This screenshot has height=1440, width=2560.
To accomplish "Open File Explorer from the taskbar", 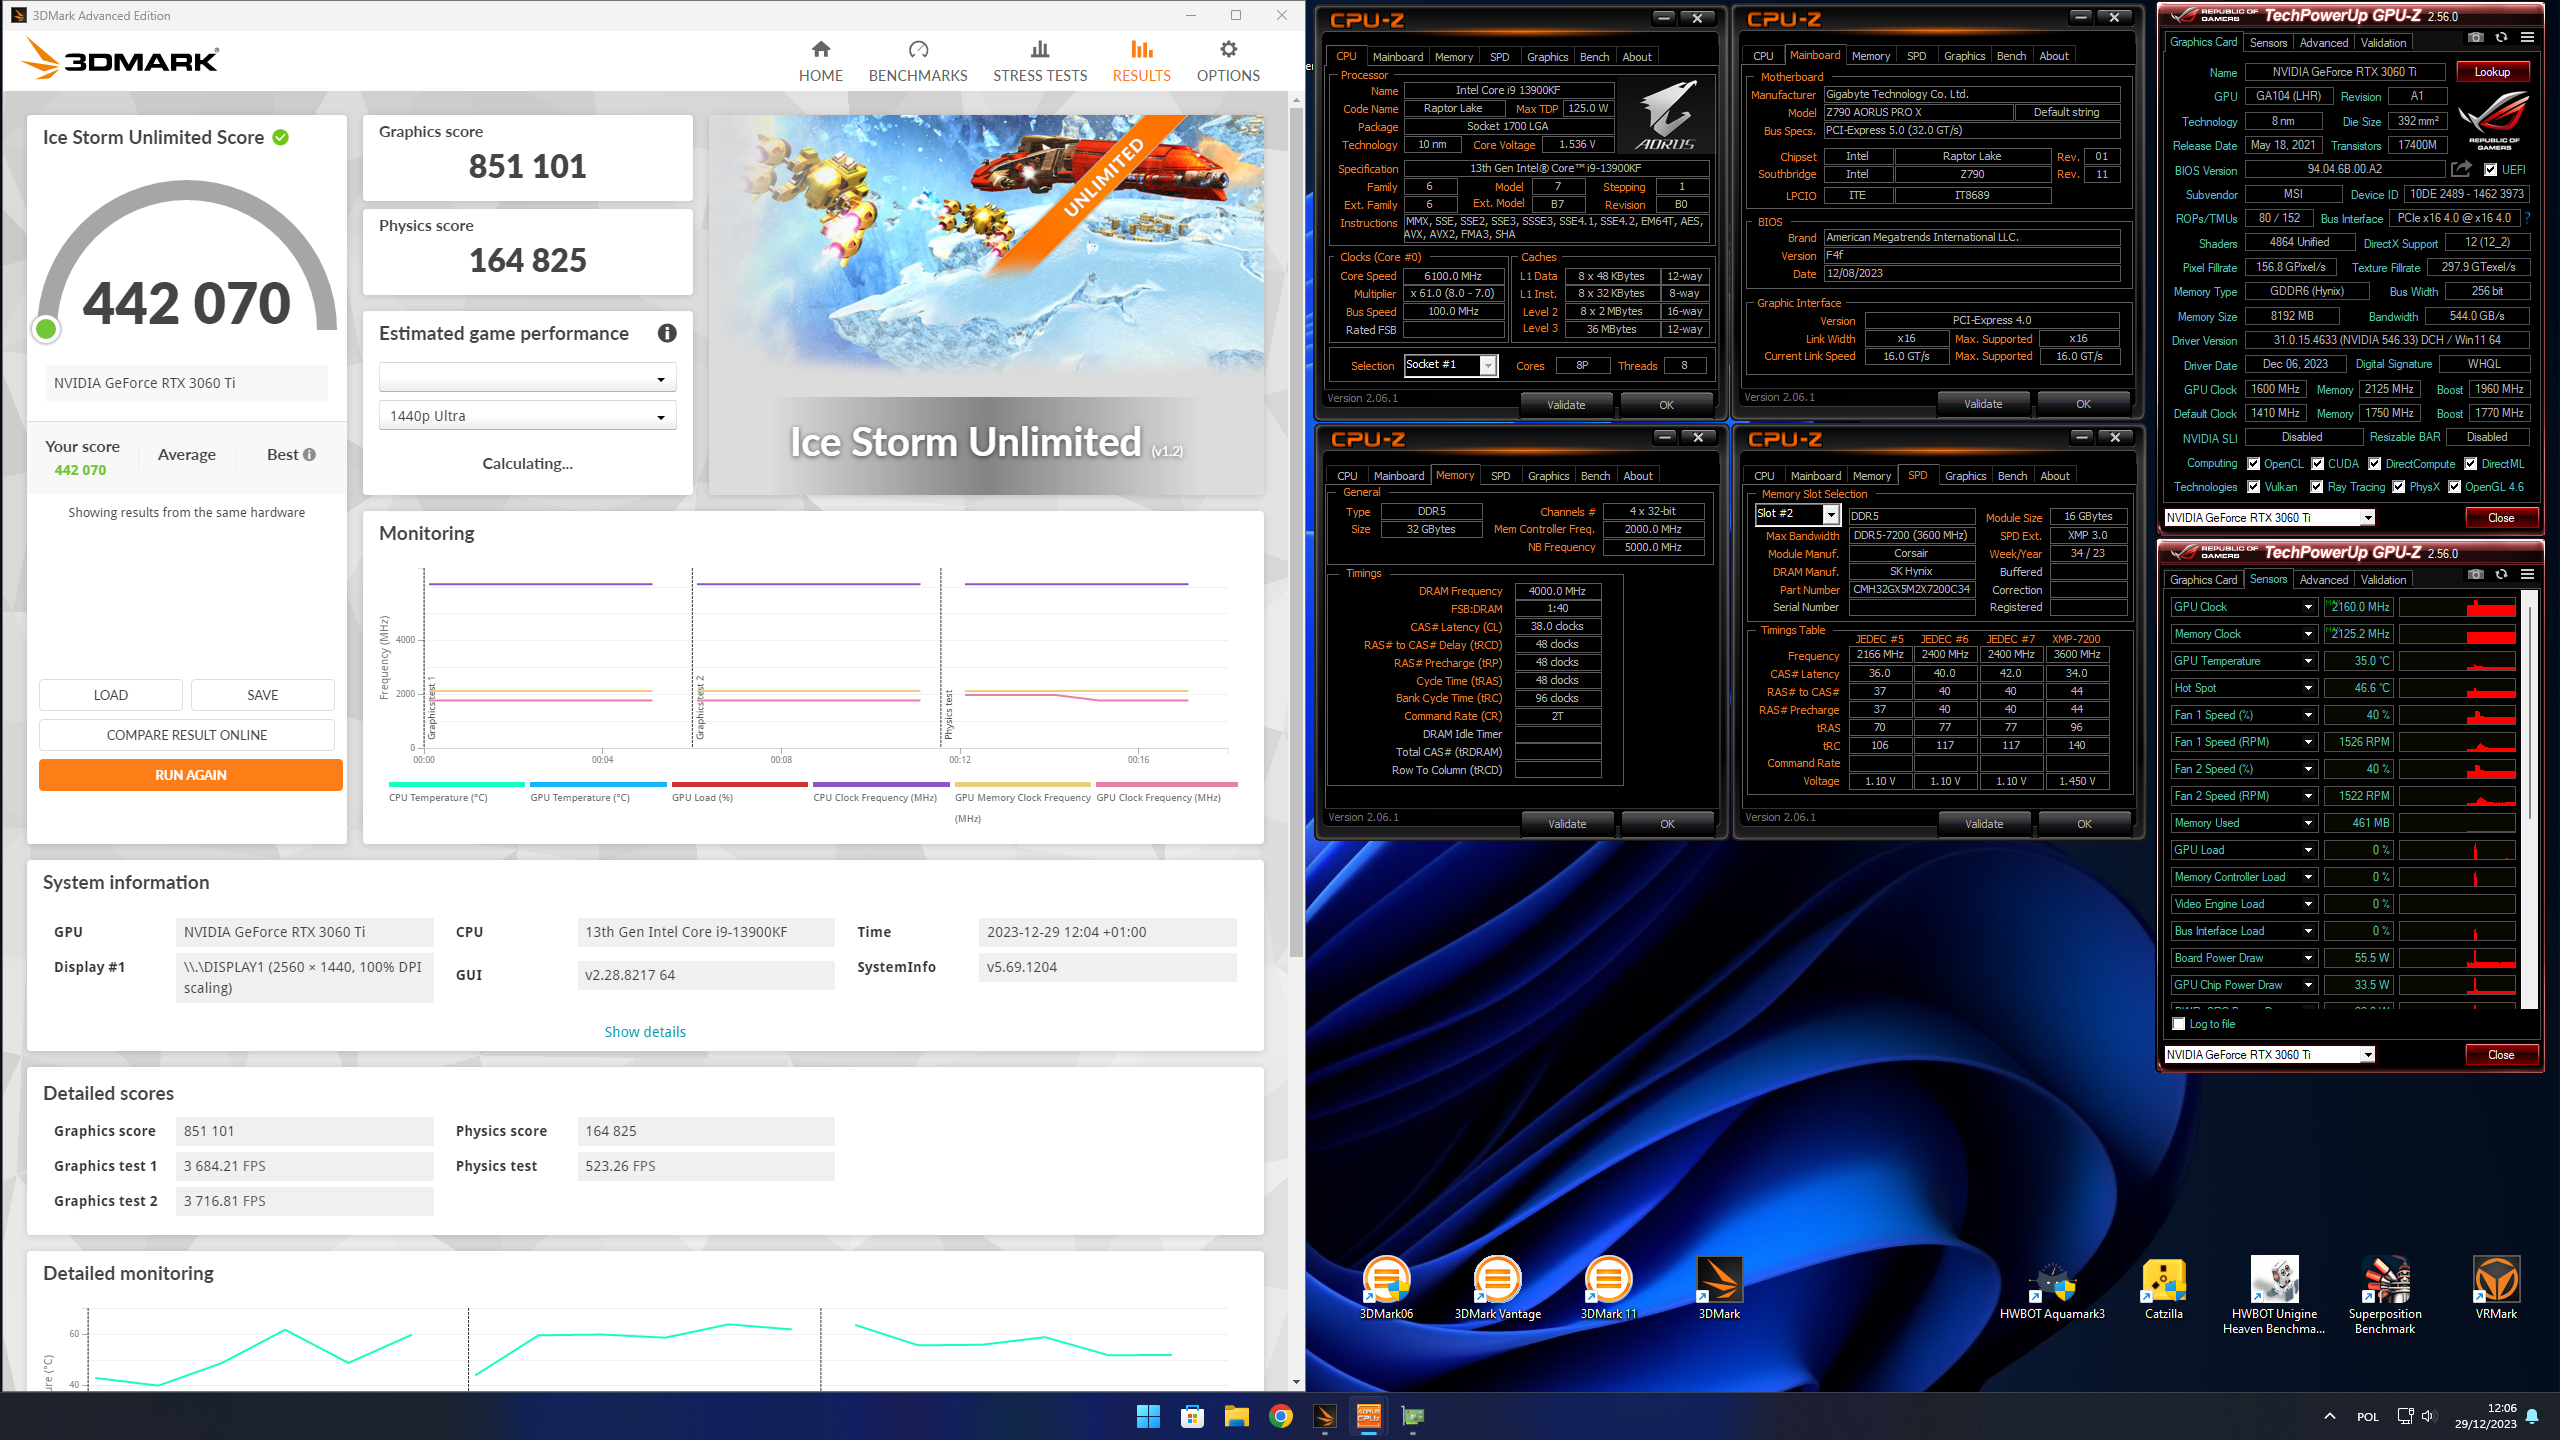I will coord(1236,1416).
